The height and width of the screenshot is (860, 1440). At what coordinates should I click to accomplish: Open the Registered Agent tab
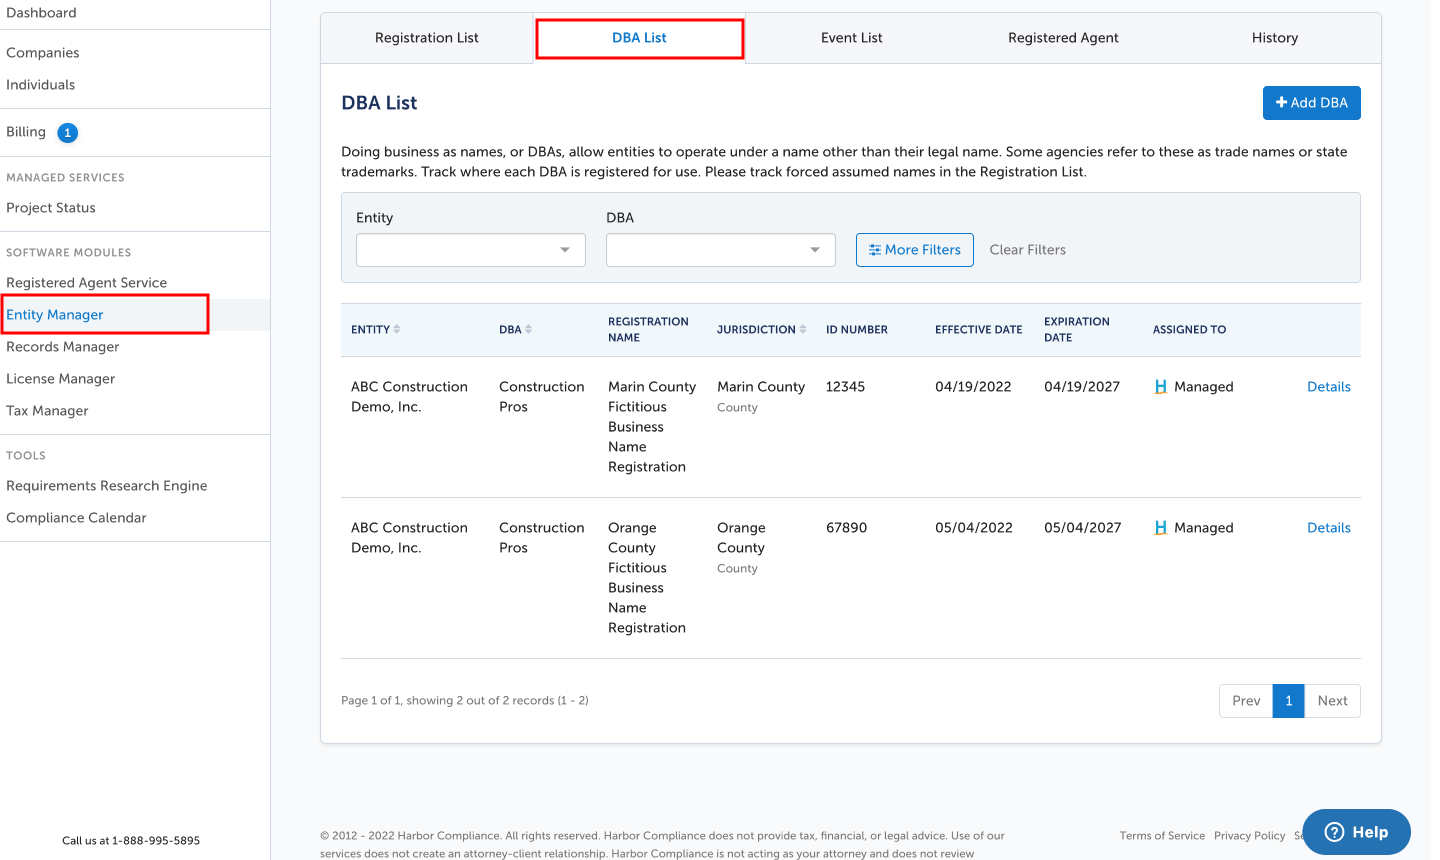pos(1063,38)
